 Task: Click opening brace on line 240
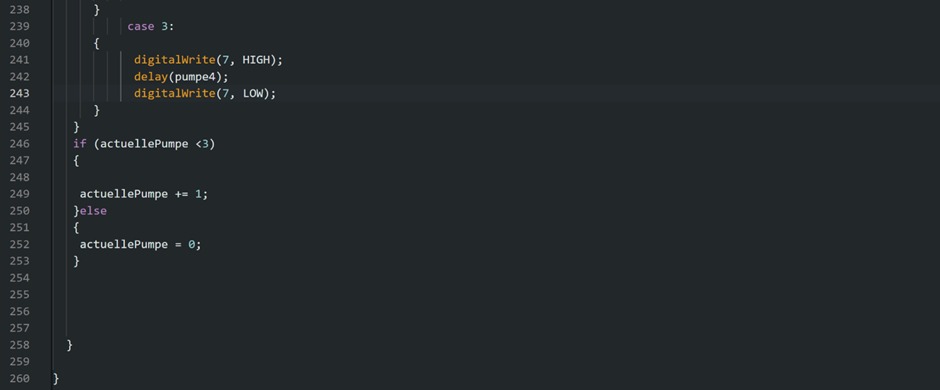coord(97,43)
